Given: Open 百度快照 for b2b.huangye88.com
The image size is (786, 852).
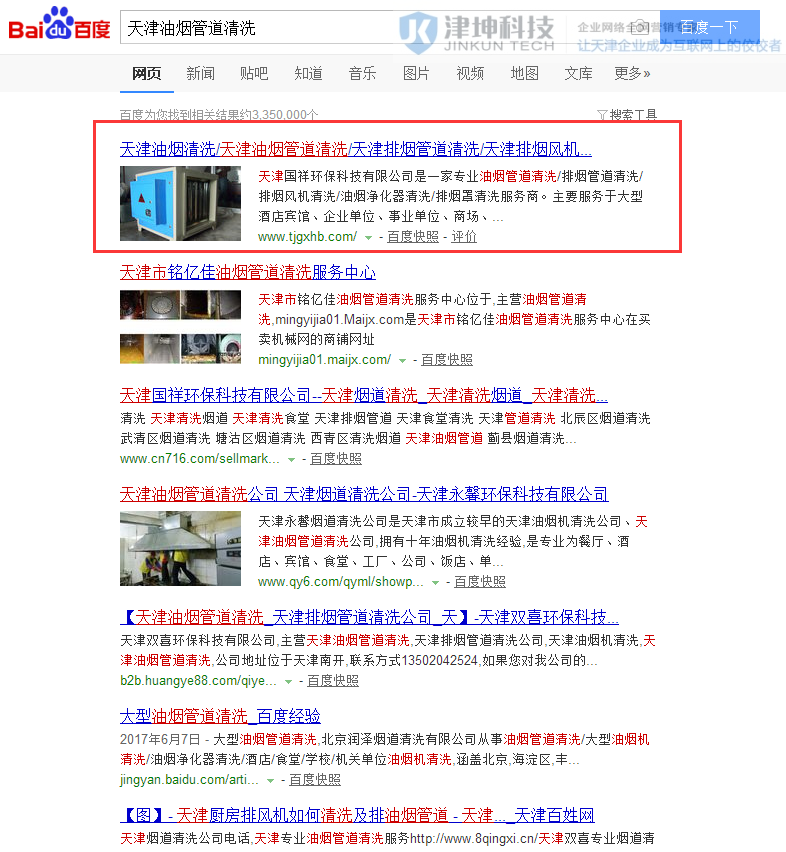Looking at the screenshot, I should (333, 681).
